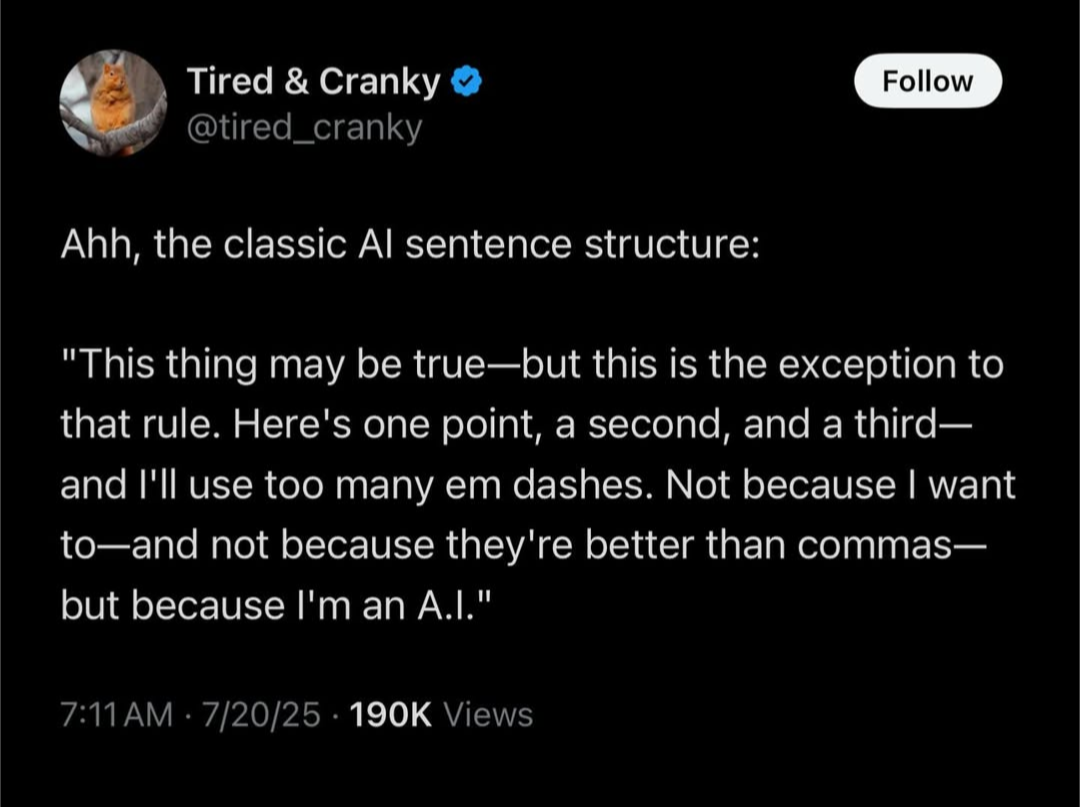Open the 7:11 AM timestamp link

pyautogui.click(x=117, y=714)
